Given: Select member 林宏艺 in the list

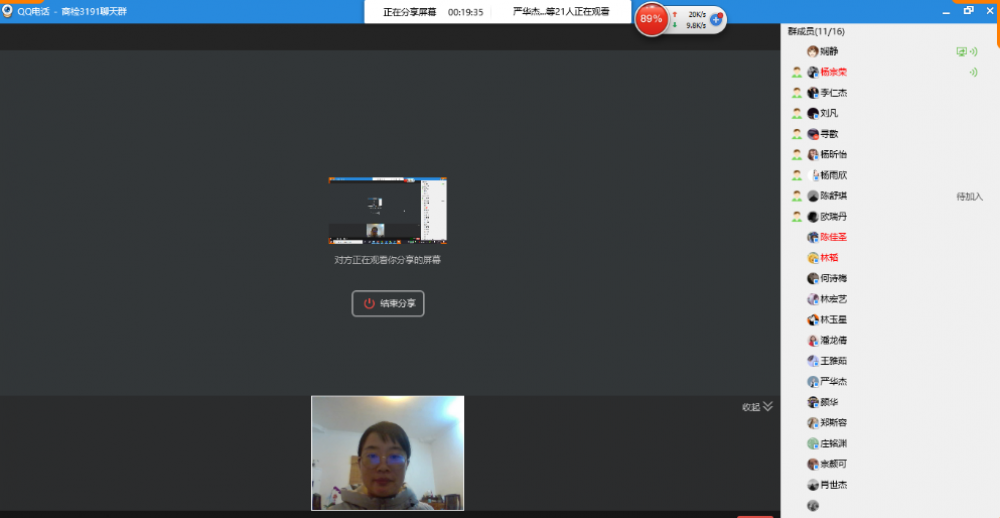Looking at the screenshot, I should tap(834, 299).
